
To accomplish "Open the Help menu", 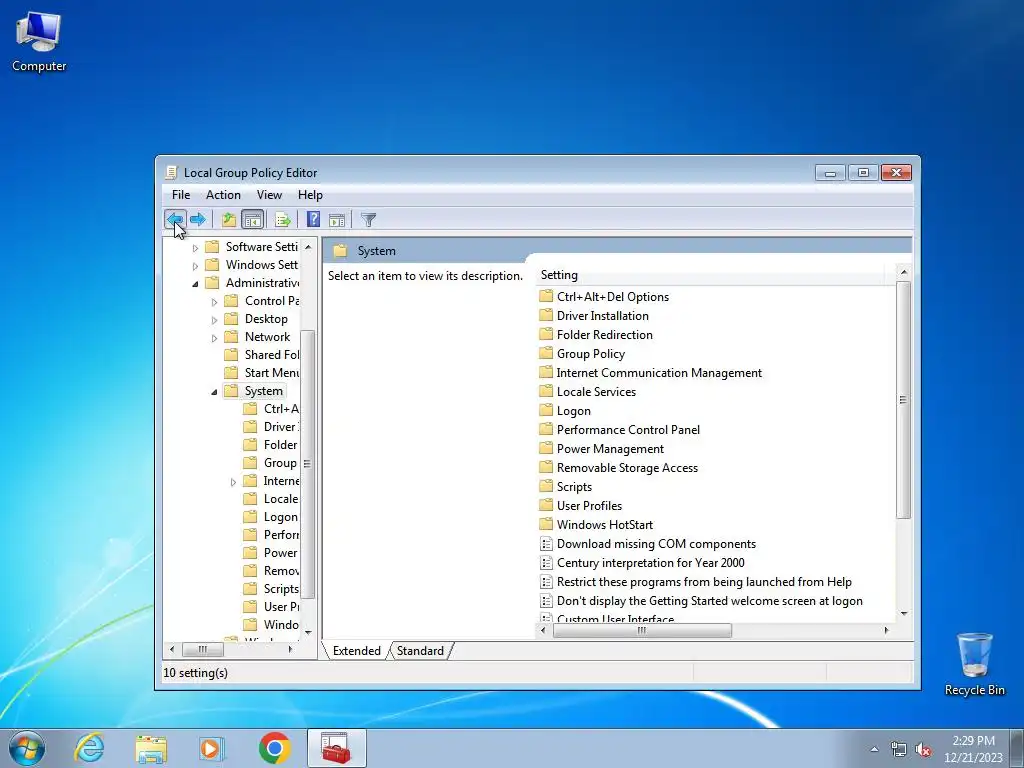I will pos(310,195).
